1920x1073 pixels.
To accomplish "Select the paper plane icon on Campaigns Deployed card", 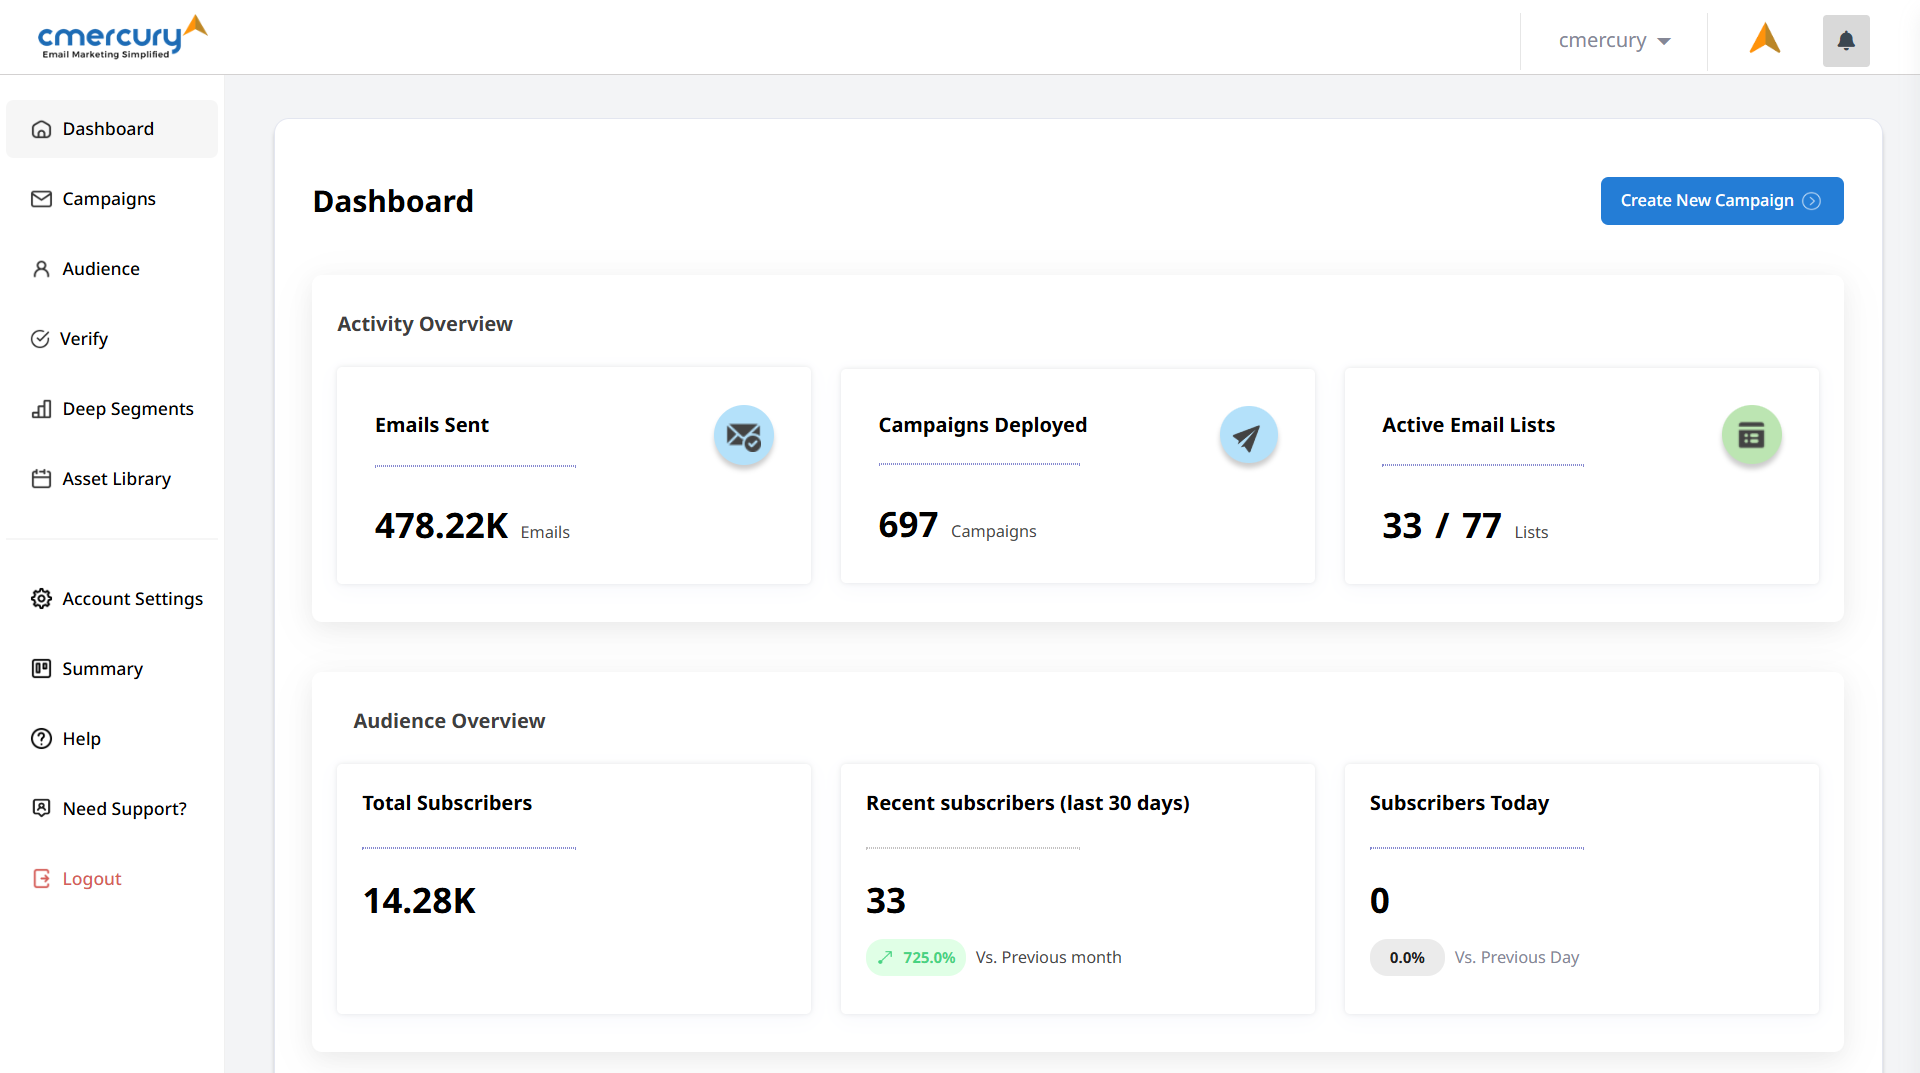I will (1248, 435).
